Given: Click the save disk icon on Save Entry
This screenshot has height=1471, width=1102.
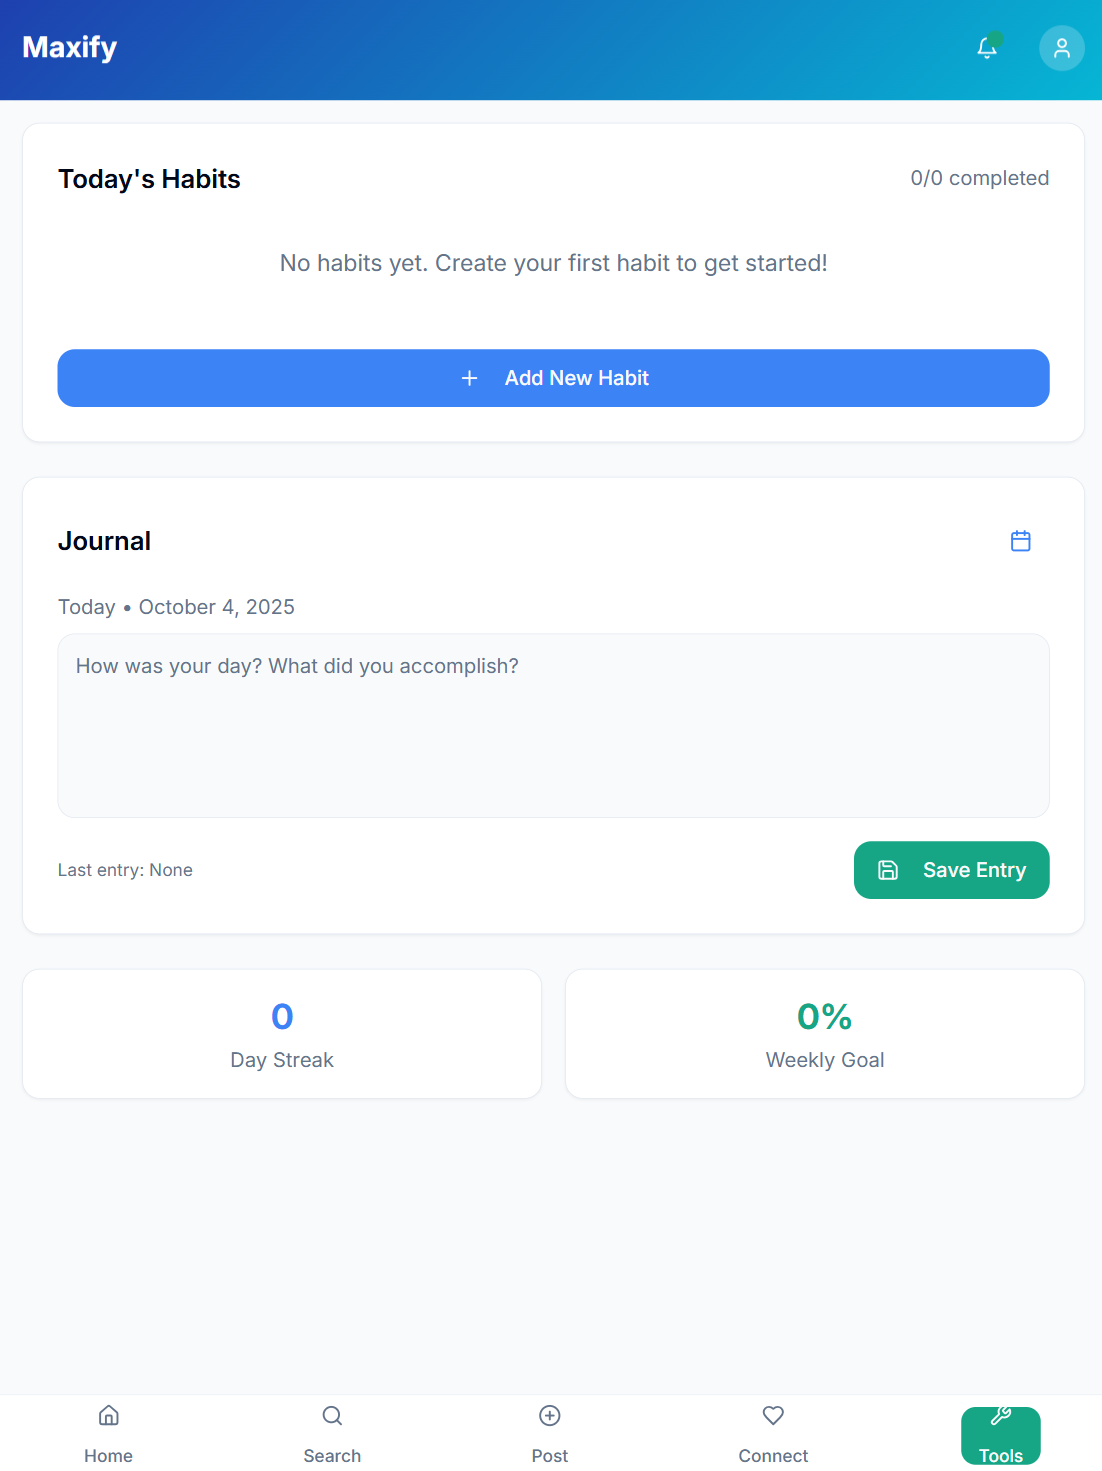Looking at the screenshot, I should 888,870.
